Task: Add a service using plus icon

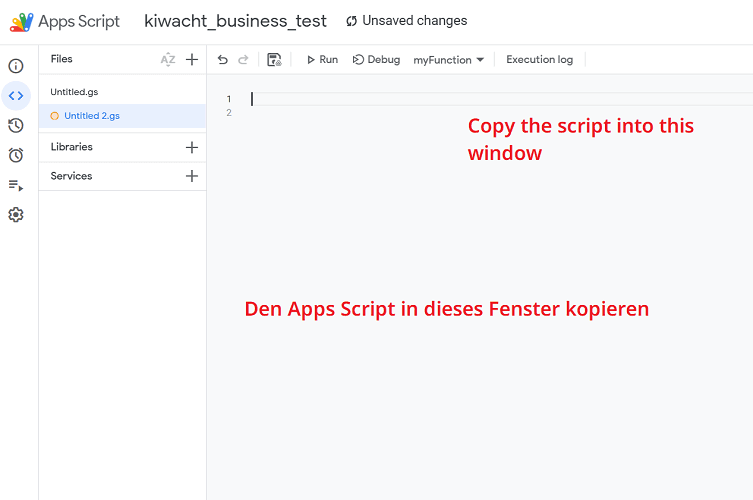Action: click(192, 176)
